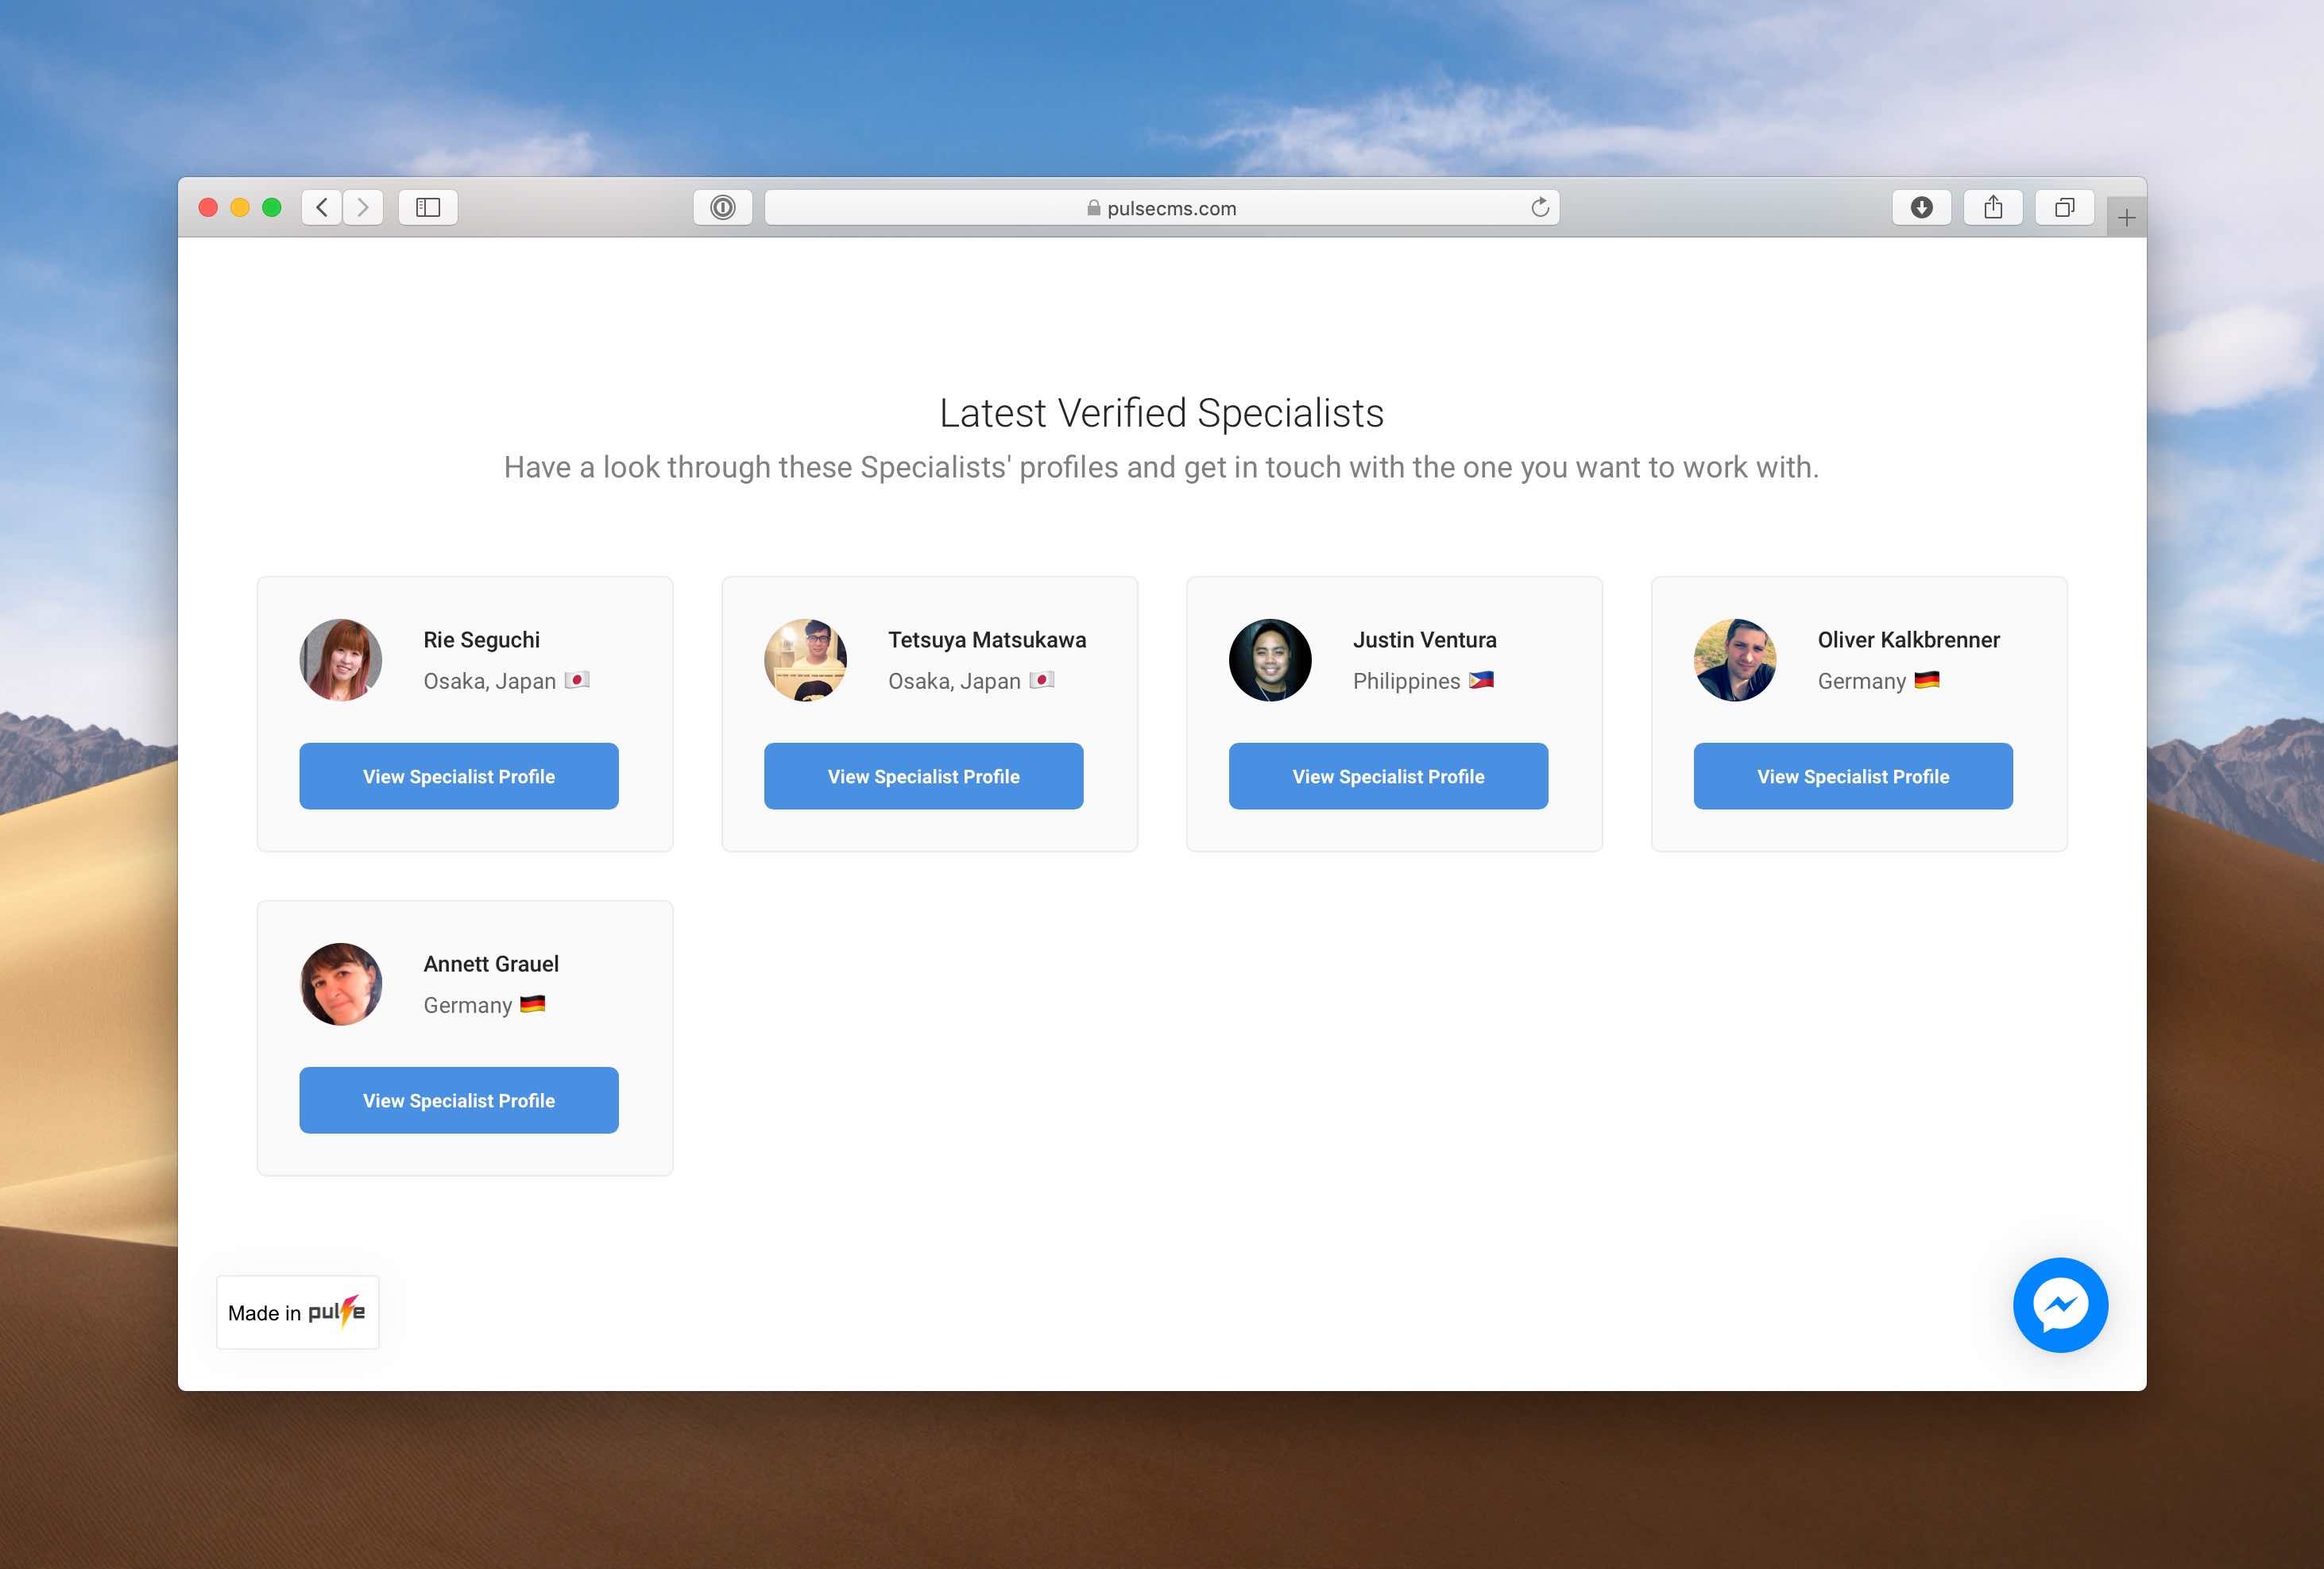Click 'Osaka, Japan' under Rie Seguchi

click(489, 681)
